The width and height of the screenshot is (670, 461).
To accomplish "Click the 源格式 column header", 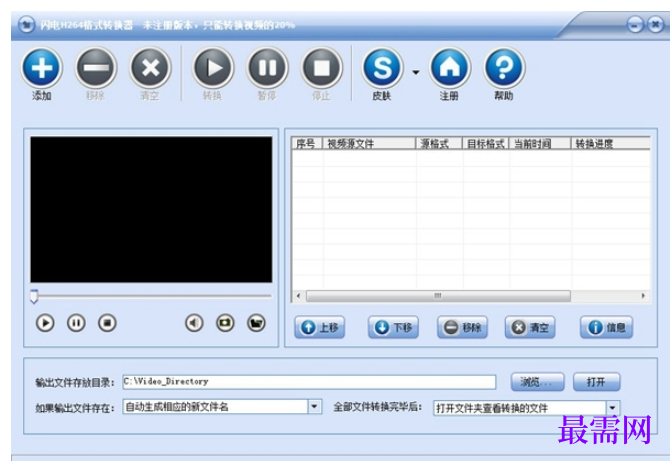I will (x=439, y=144).
